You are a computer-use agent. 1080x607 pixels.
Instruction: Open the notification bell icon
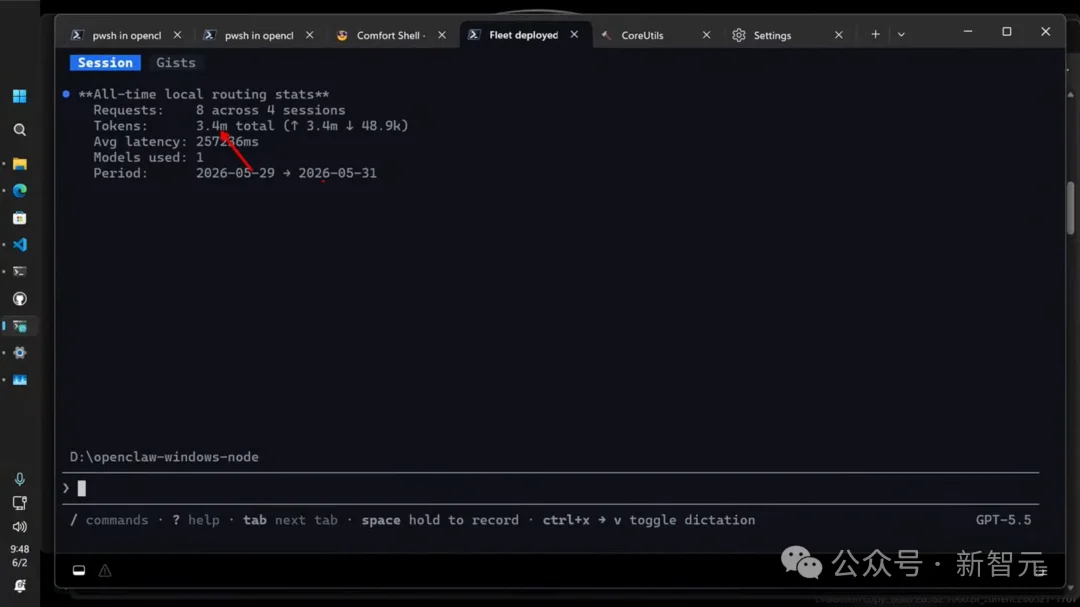[x=19, y=586]
